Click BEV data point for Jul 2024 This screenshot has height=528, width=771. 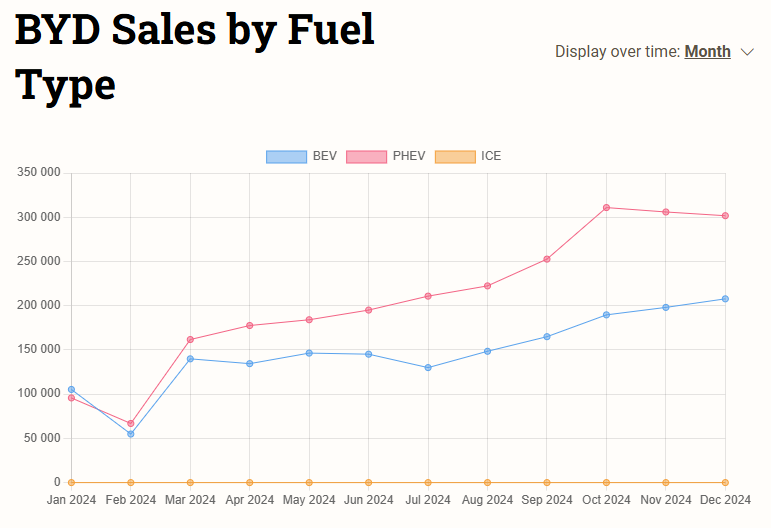428,368
